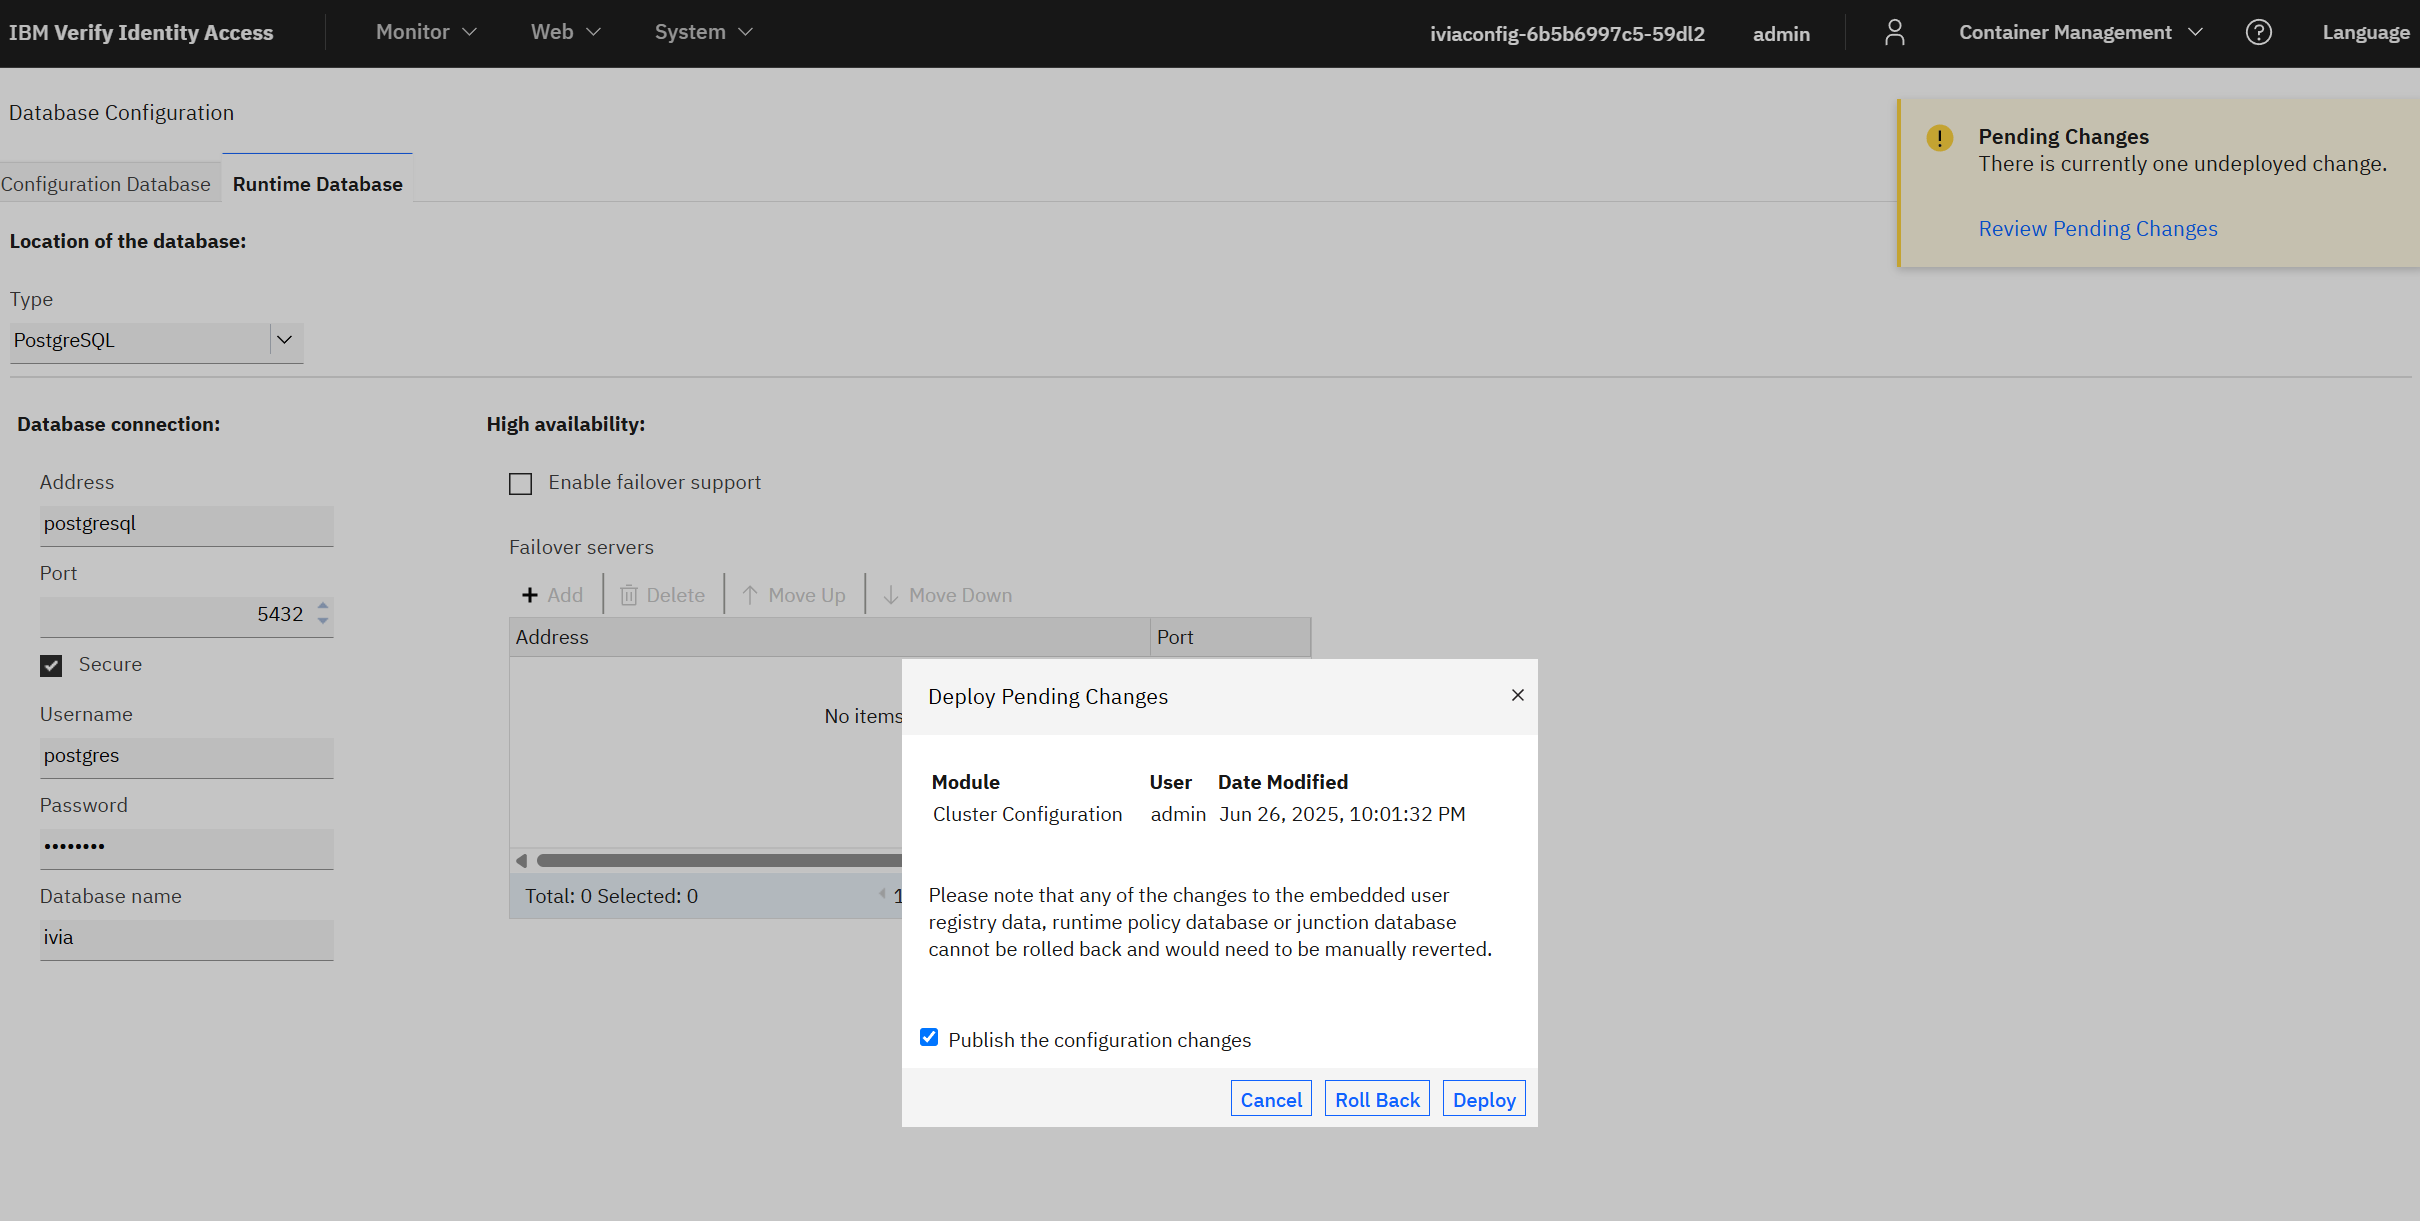Open Review Pending Changes link
This screenshot has width=2420, height=1221.
coord(2097,229)
